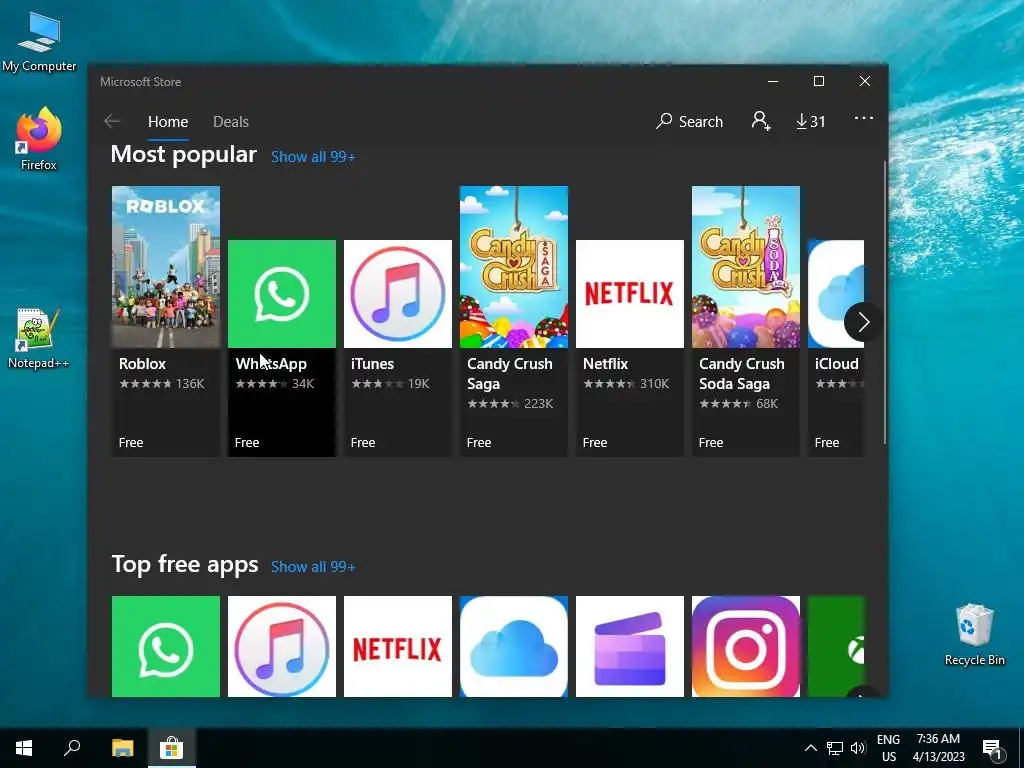The height and width of the screenshot is (768, 1024).
Task: Click the Store window vertical scrollbar
Action: click(885, 302)
